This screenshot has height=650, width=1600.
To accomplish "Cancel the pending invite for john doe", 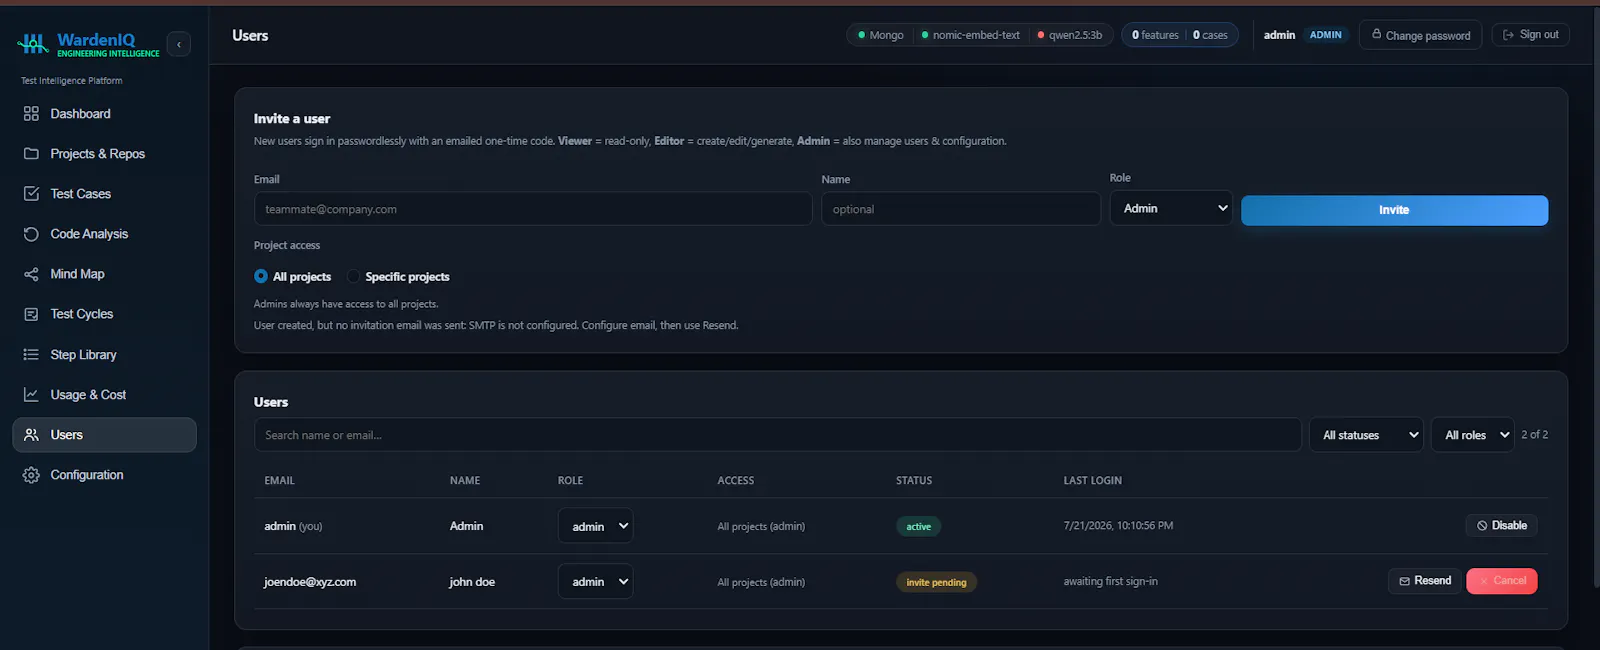I will coord(1501,581).
